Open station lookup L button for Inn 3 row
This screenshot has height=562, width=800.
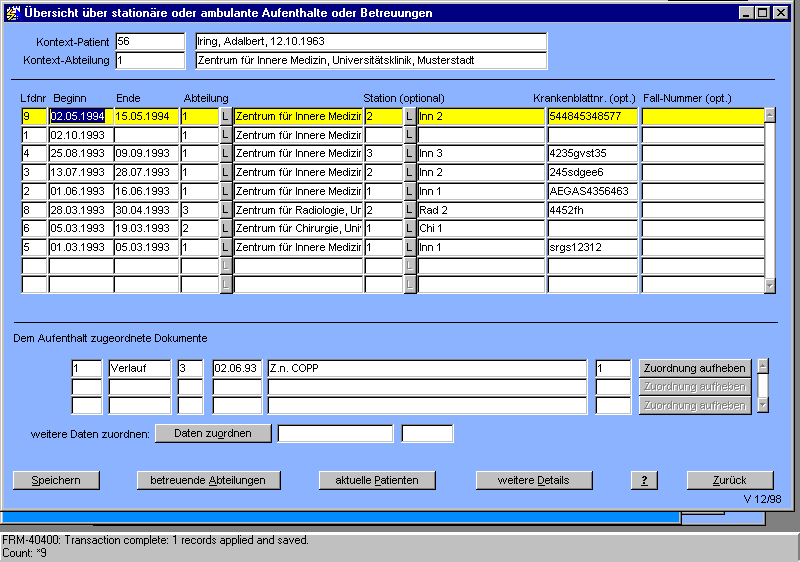[x=410, y=154]
